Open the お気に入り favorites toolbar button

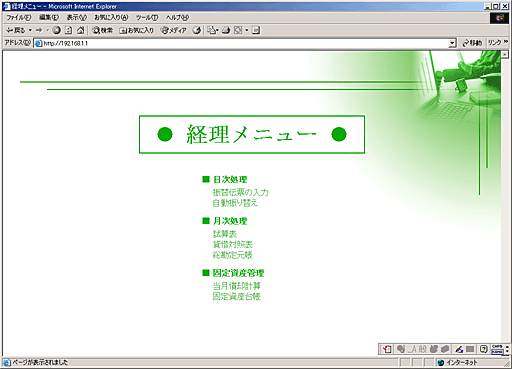pos(137,30)
